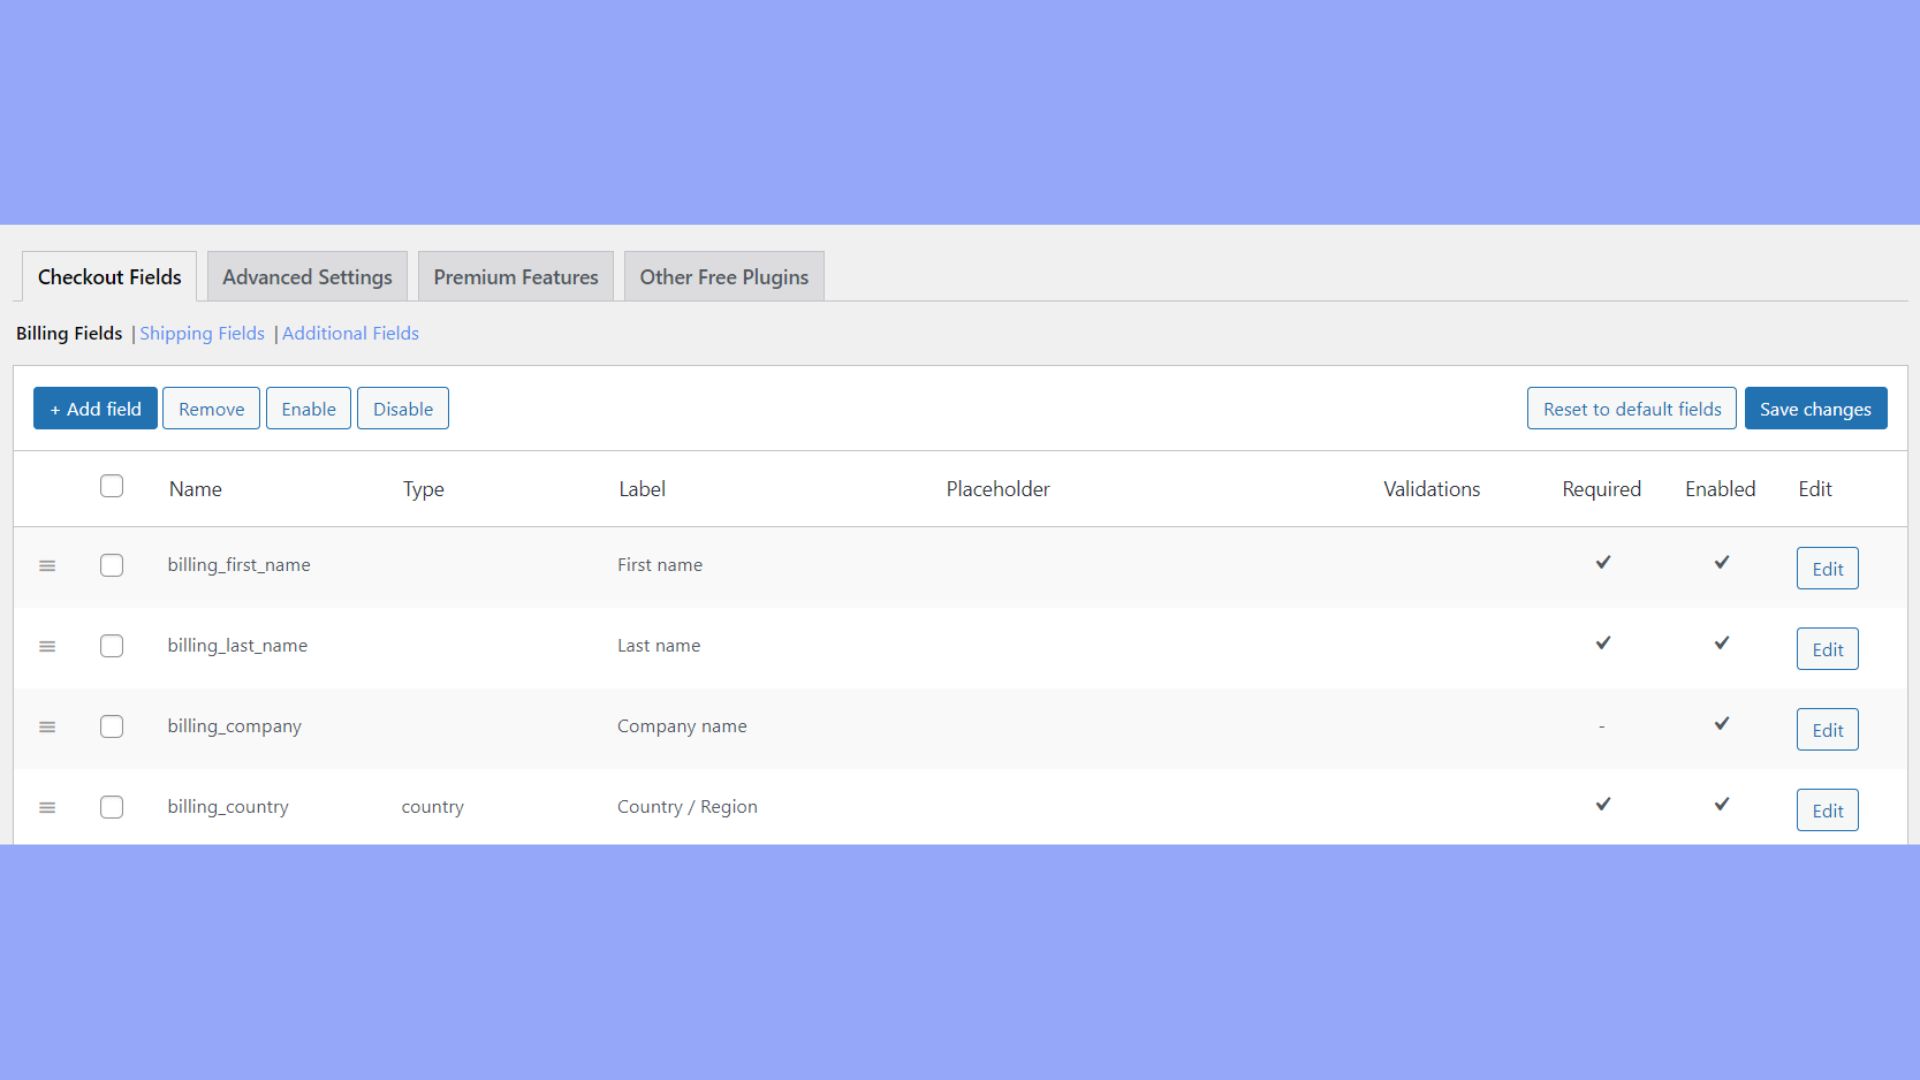Click the drag handle for billing_country row

[47, 807]
